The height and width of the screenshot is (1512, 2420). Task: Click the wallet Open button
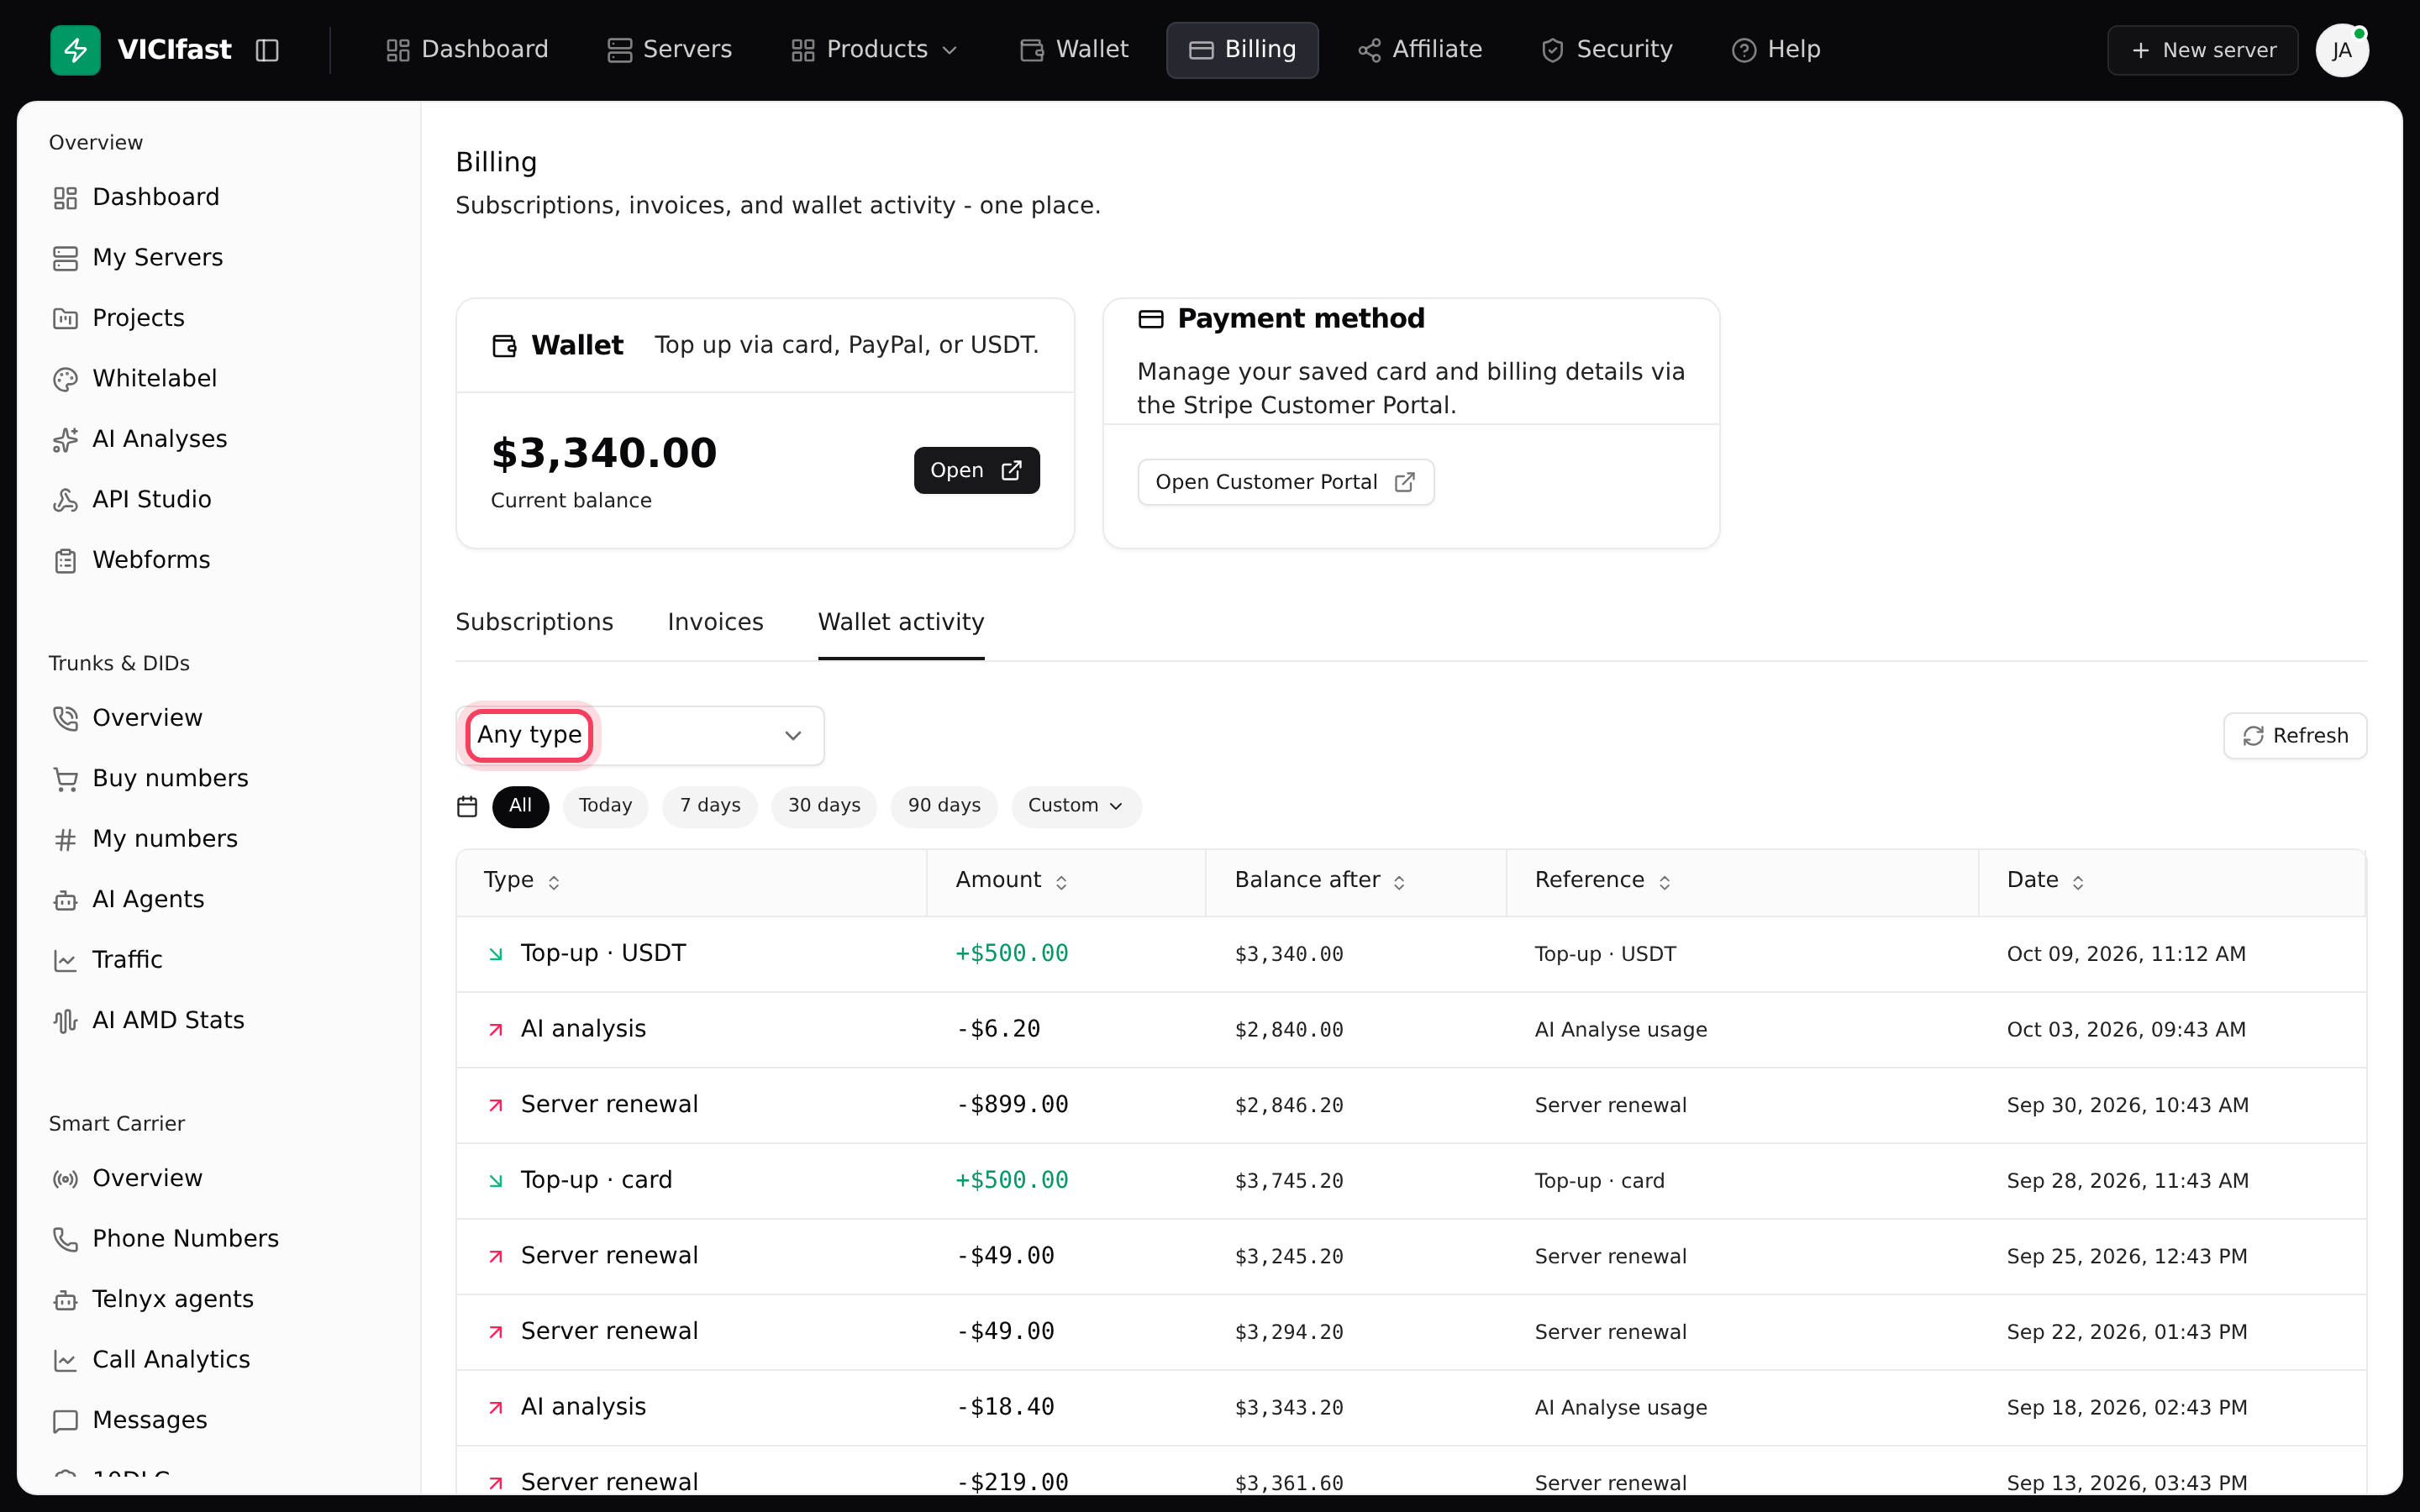click(x=976, y=470)
